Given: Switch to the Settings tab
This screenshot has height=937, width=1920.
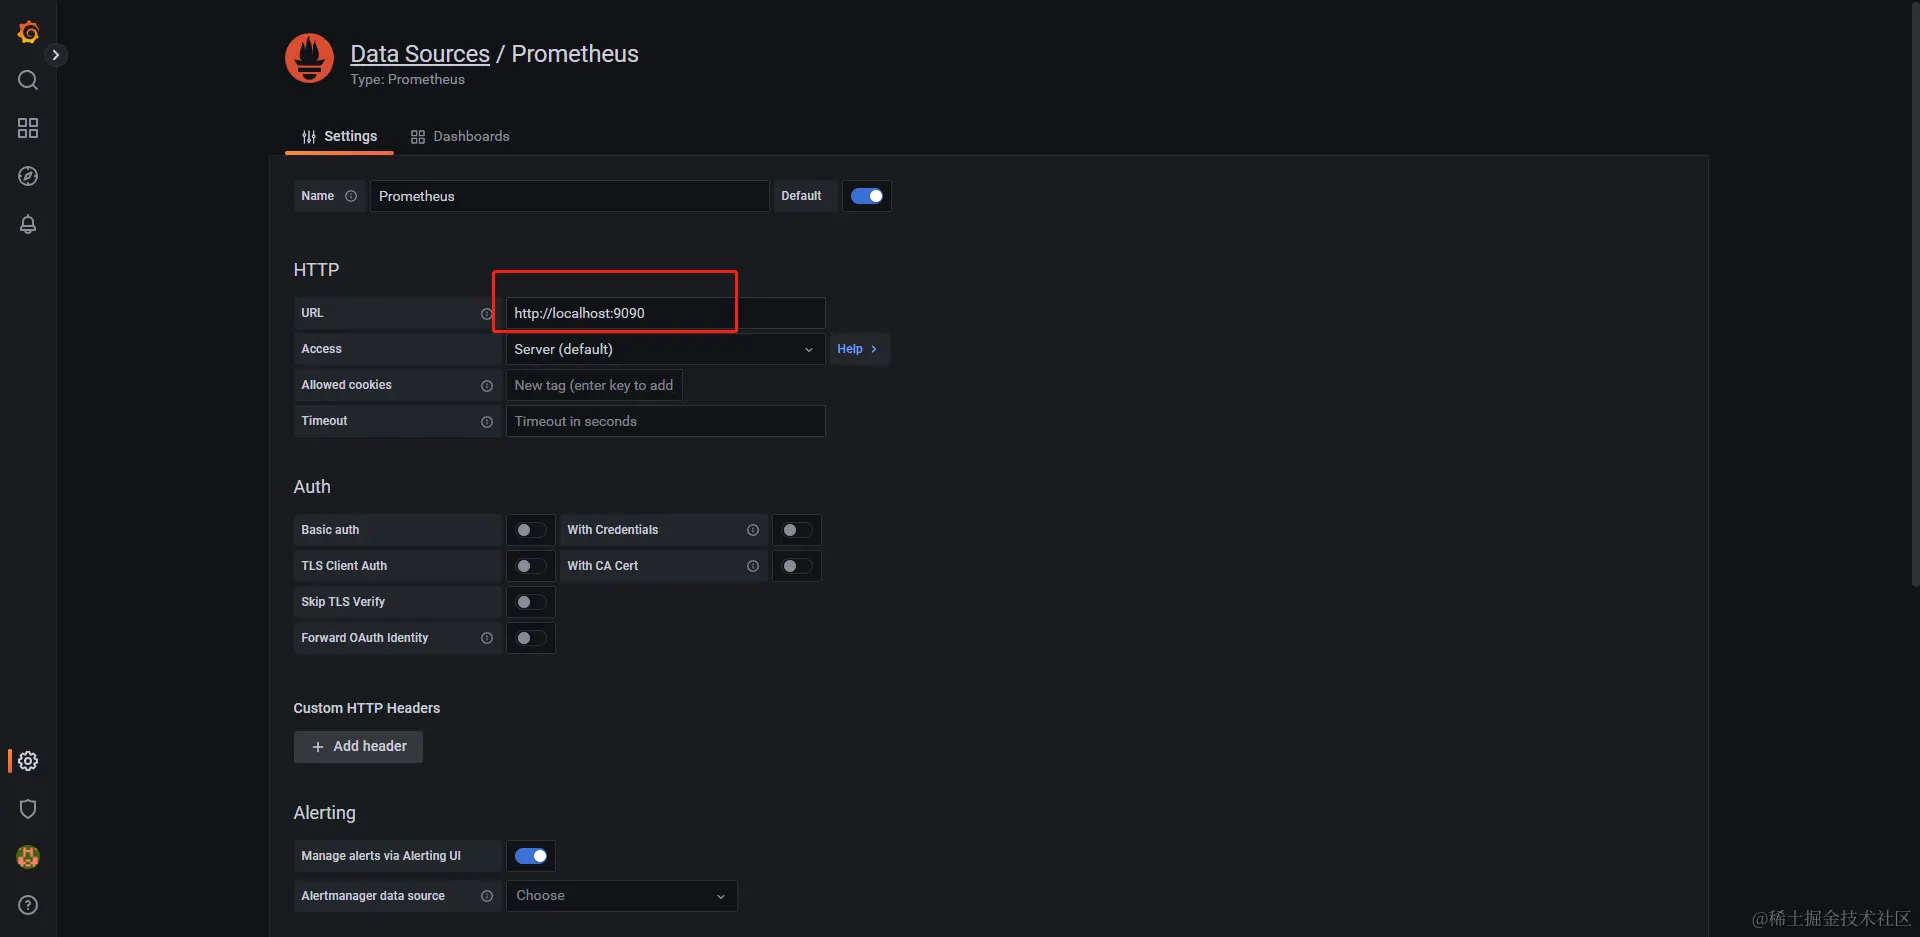Looking at the screenshot, I should tap(339, 137).
